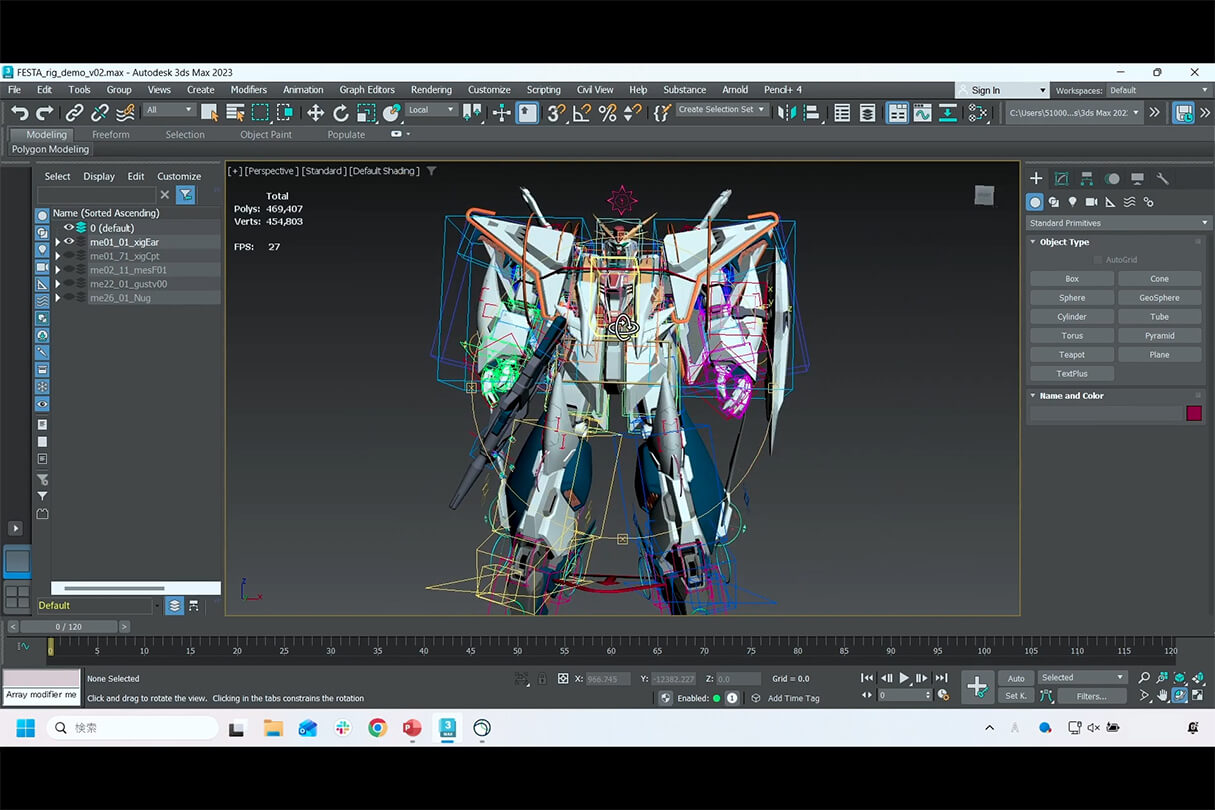Select the Lights category icon
The height and width of the screenshot is (810, 1215).
1073,202
